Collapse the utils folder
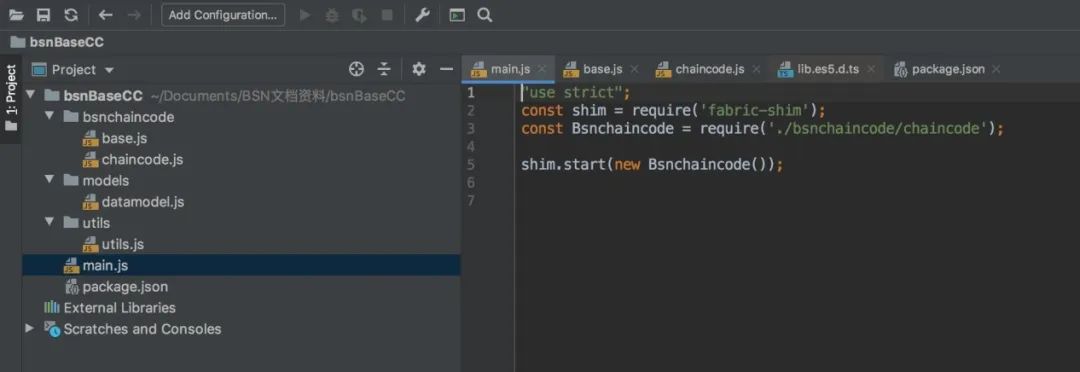Screen dimensions: 1080x372 (49, 223)
